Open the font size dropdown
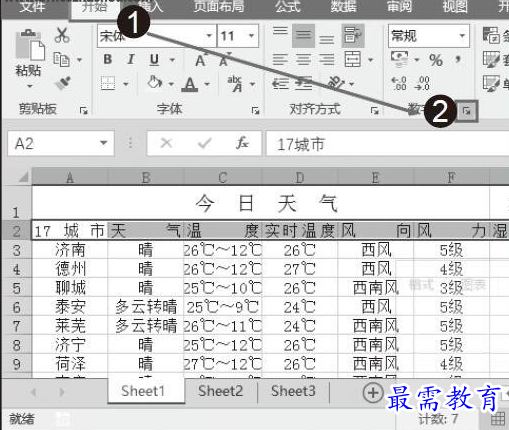The image size is (509, 430). 252,36
